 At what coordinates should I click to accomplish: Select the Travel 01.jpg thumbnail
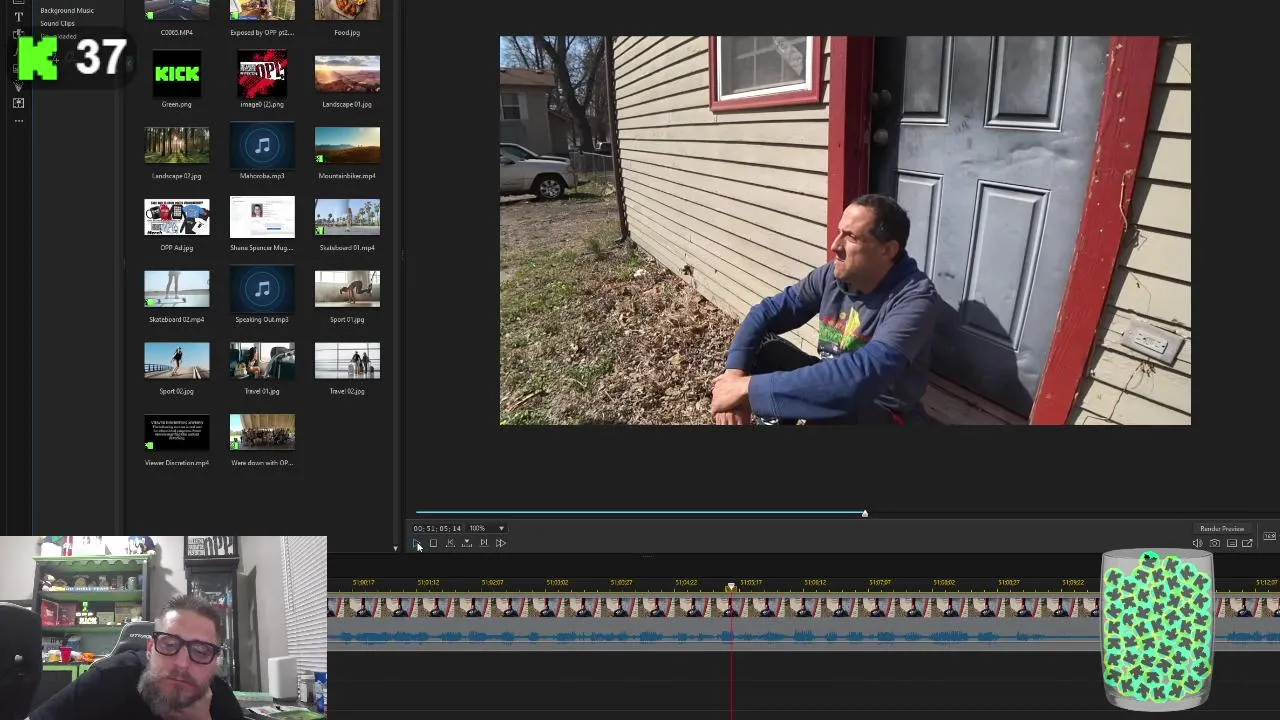262,361
